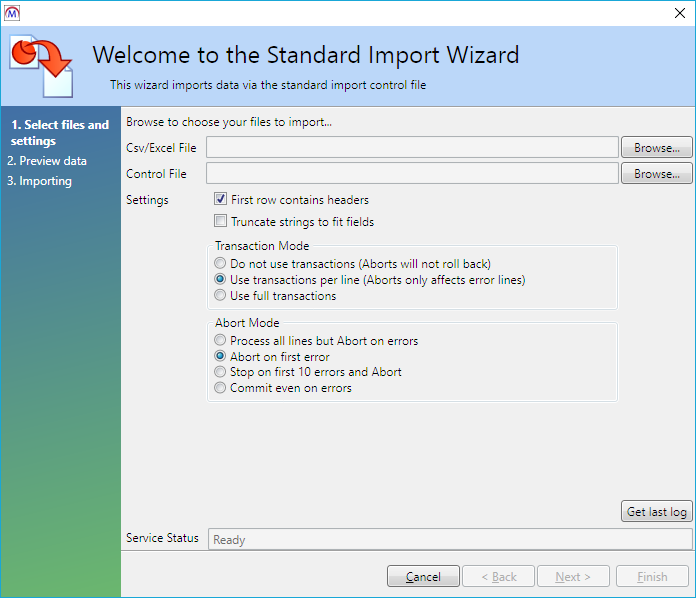Click into the Csv/Excel File path field
The width and height of the screenshot is (696, 598).
(412, 148)
